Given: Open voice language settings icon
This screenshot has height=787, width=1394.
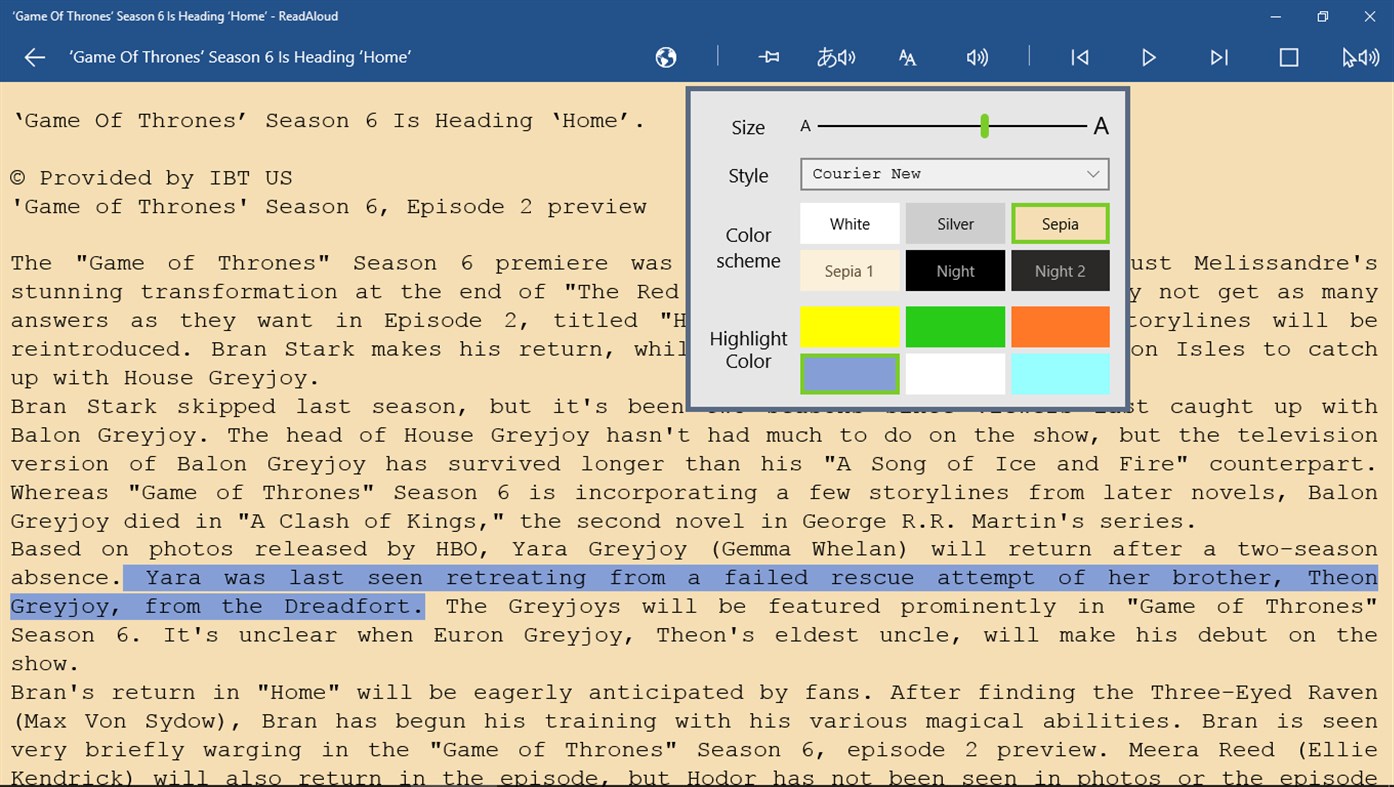Looking at the screenshot, I should (836, 57).
